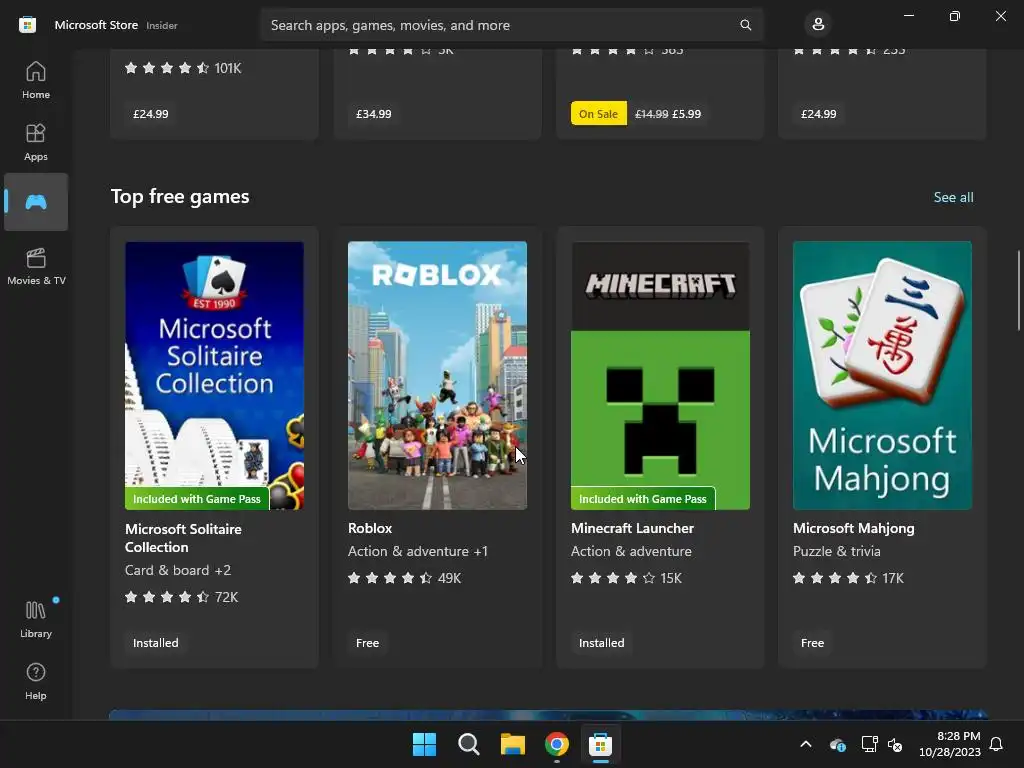Click the Microsoft Store logo icon

[27, 25]
